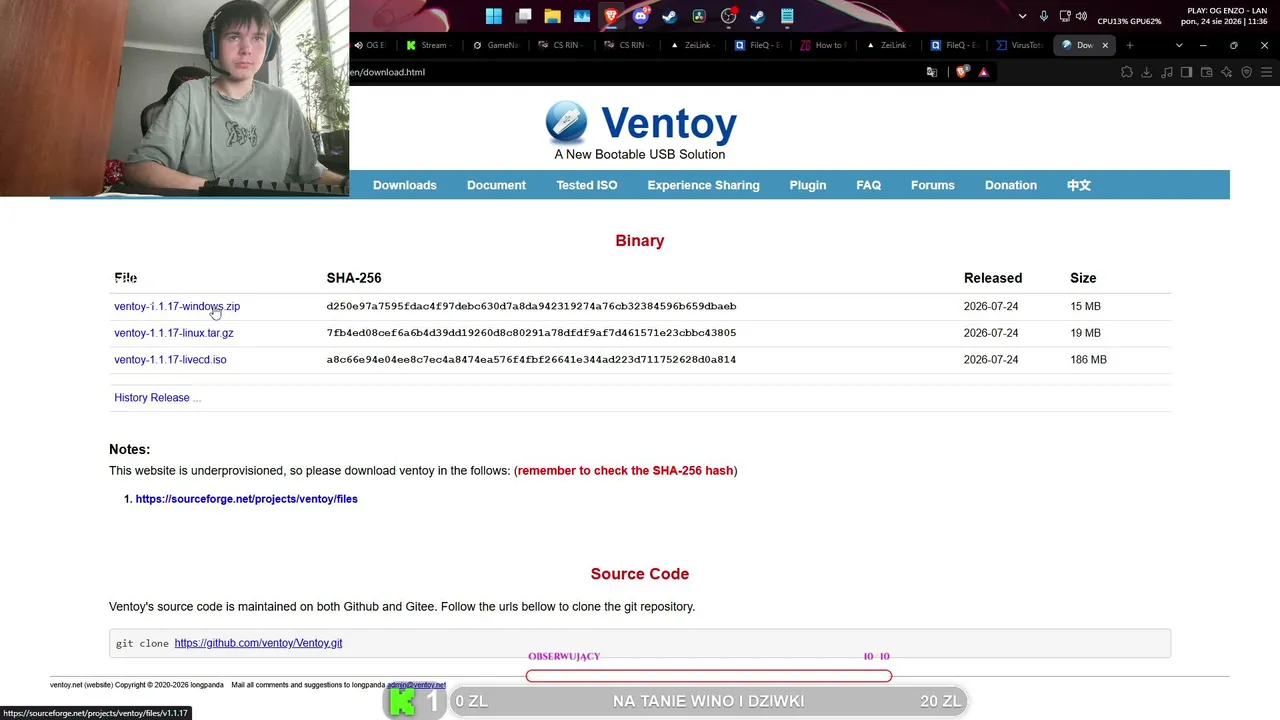Viewport: 1280px width, 720px height.
Task: Click the livecd.iso SHA-256 hash
Action: (x=531, y=360)
